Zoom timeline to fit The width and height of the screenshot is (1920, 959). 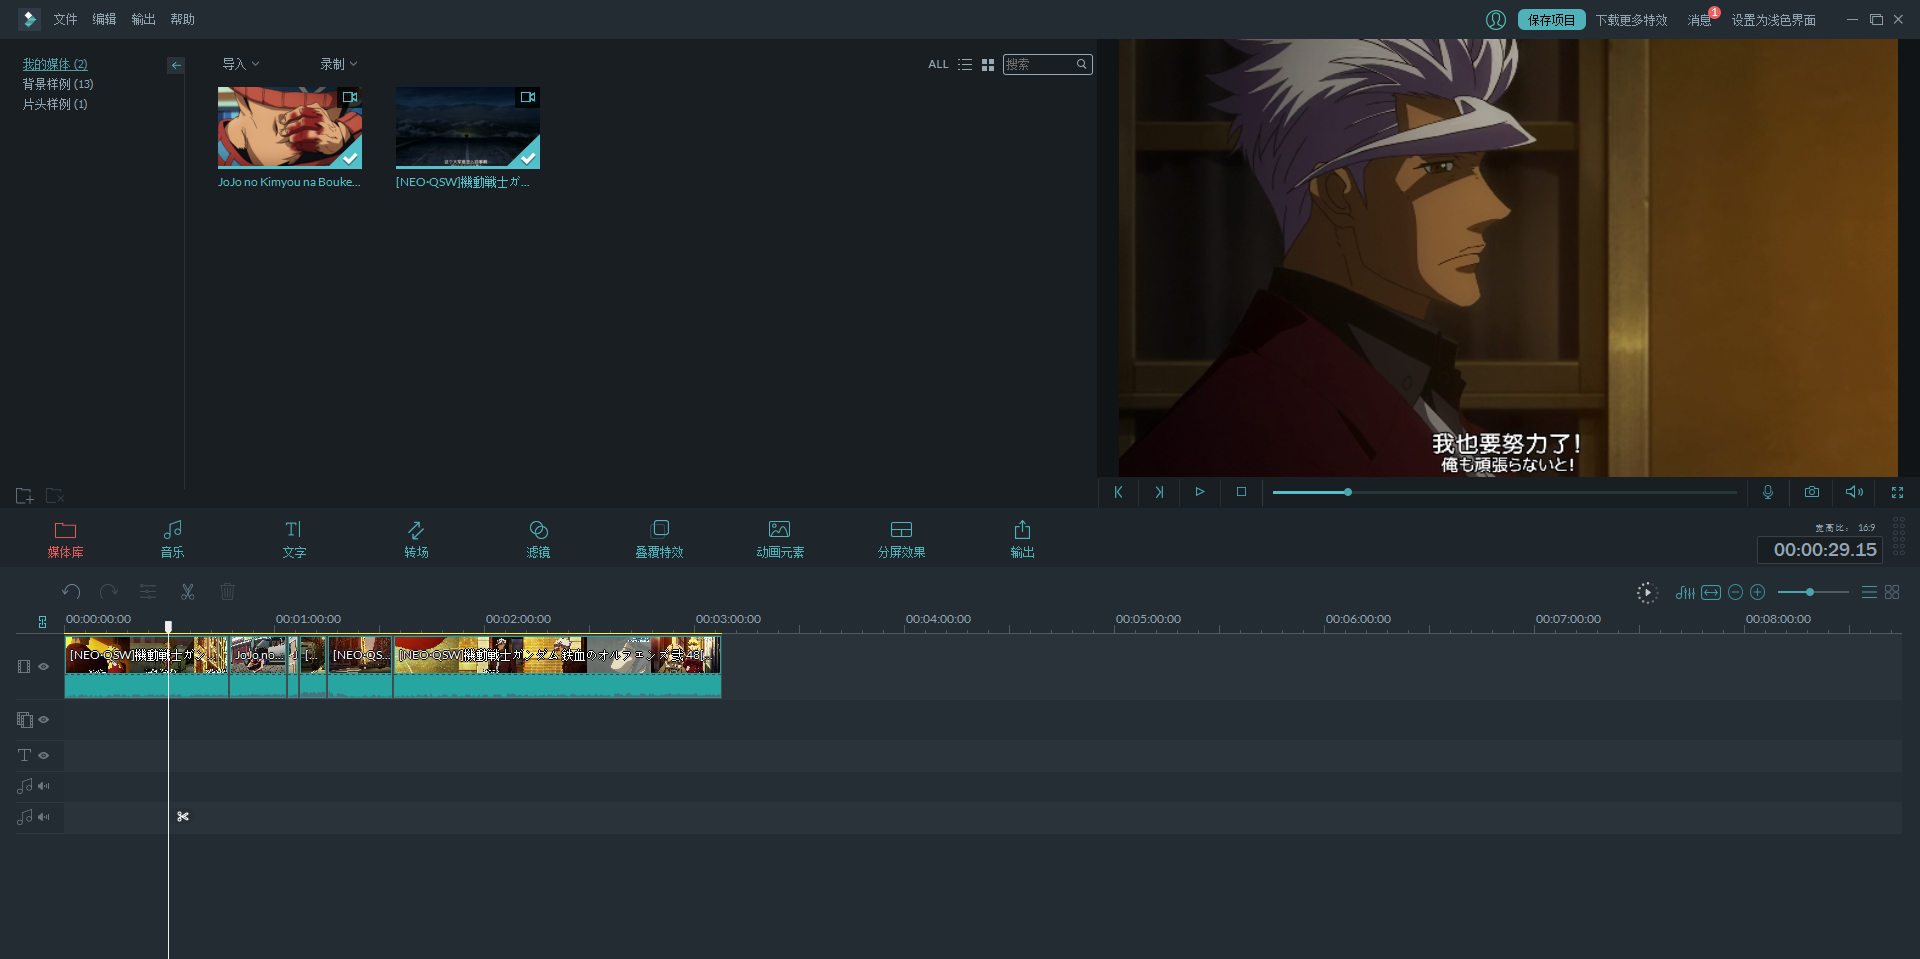click(1711, 593)
